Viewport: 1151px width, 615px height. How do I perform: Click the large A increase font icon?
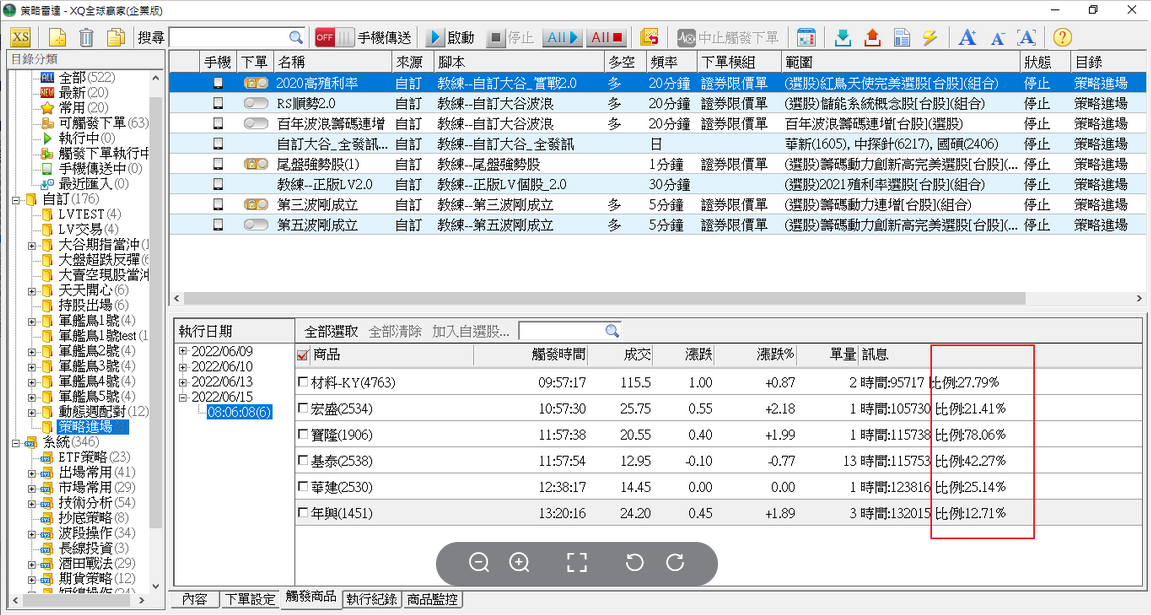coord(966,38)
